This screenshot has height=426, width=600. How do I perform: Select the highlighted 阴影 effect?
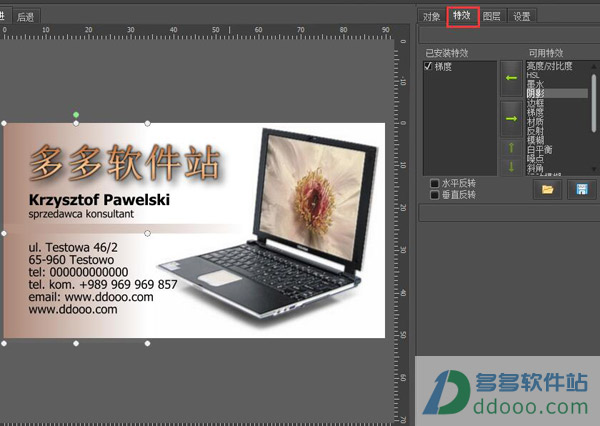point(557,93)
